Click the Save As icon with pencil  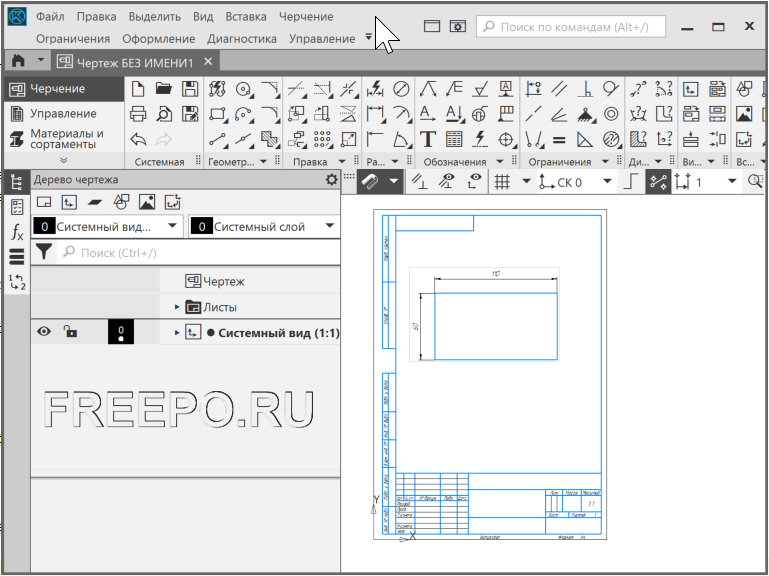(190, 114)
